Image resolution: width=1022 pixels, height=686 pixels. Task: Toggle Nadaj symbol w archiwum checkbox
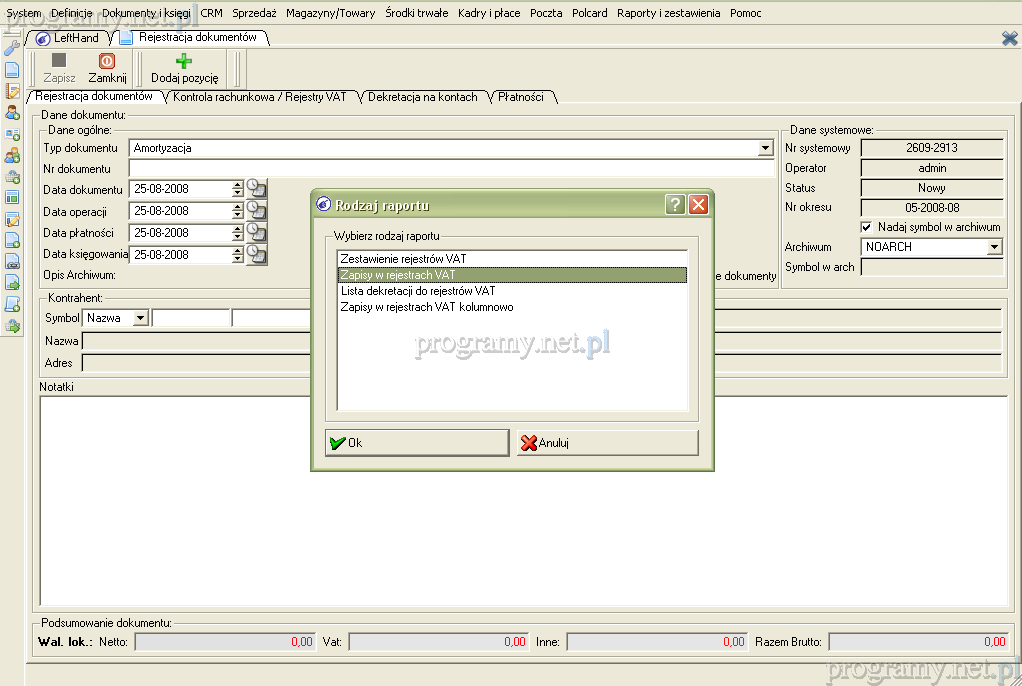tap(867, 227)
